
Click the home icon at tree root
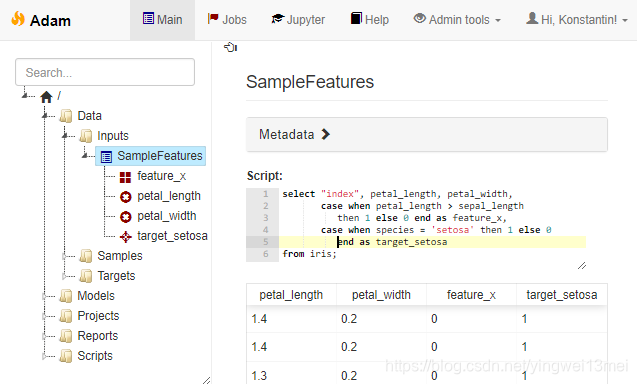pyautogui.click(x=46, y=97)
